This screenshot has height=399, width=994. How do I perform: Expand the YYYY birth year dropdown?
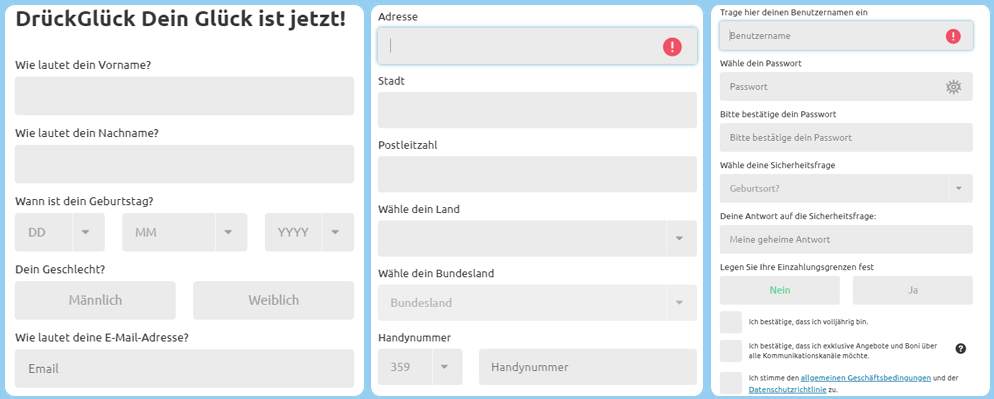coord(309,232)
